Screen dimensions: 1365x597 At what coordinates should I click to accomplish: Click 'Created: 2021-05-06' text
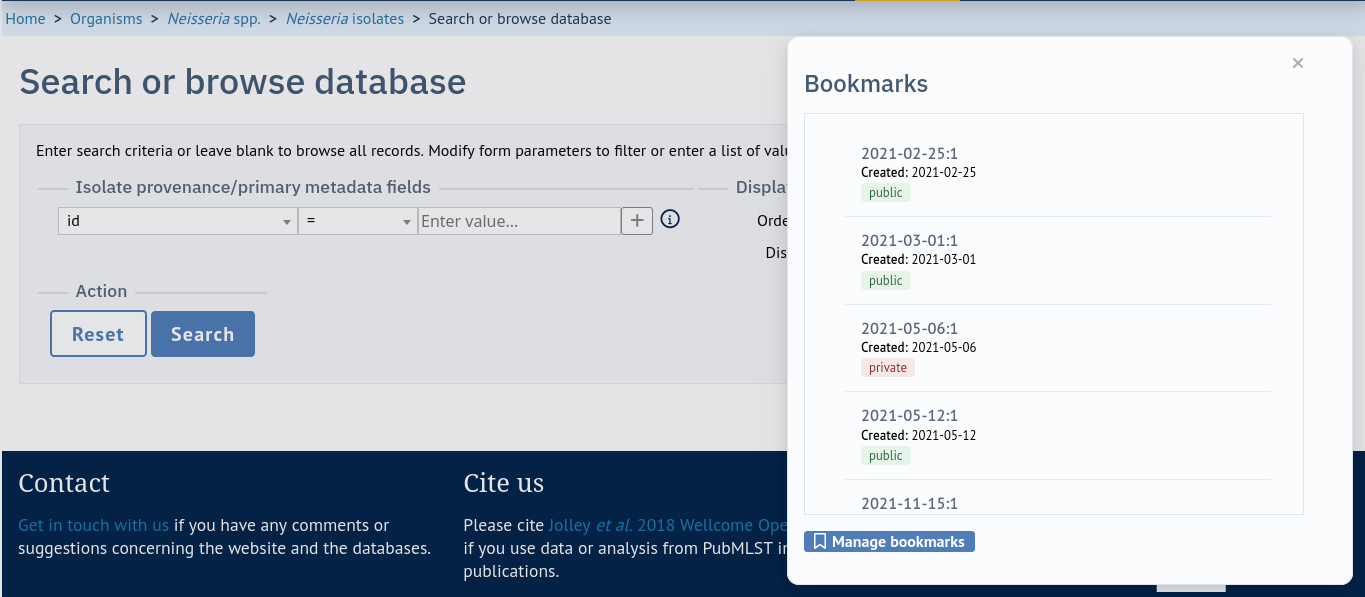pos(918,347)
